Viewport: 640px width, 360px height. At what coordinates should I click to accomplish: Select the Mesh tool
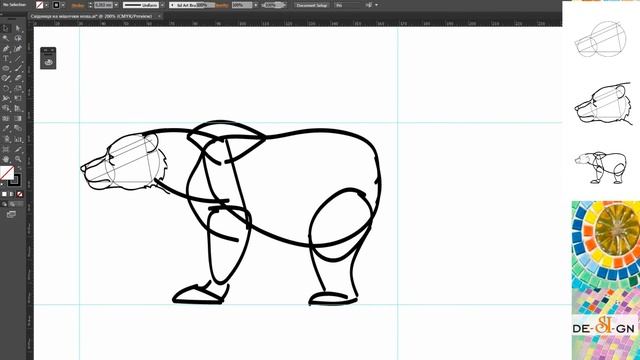6,119
